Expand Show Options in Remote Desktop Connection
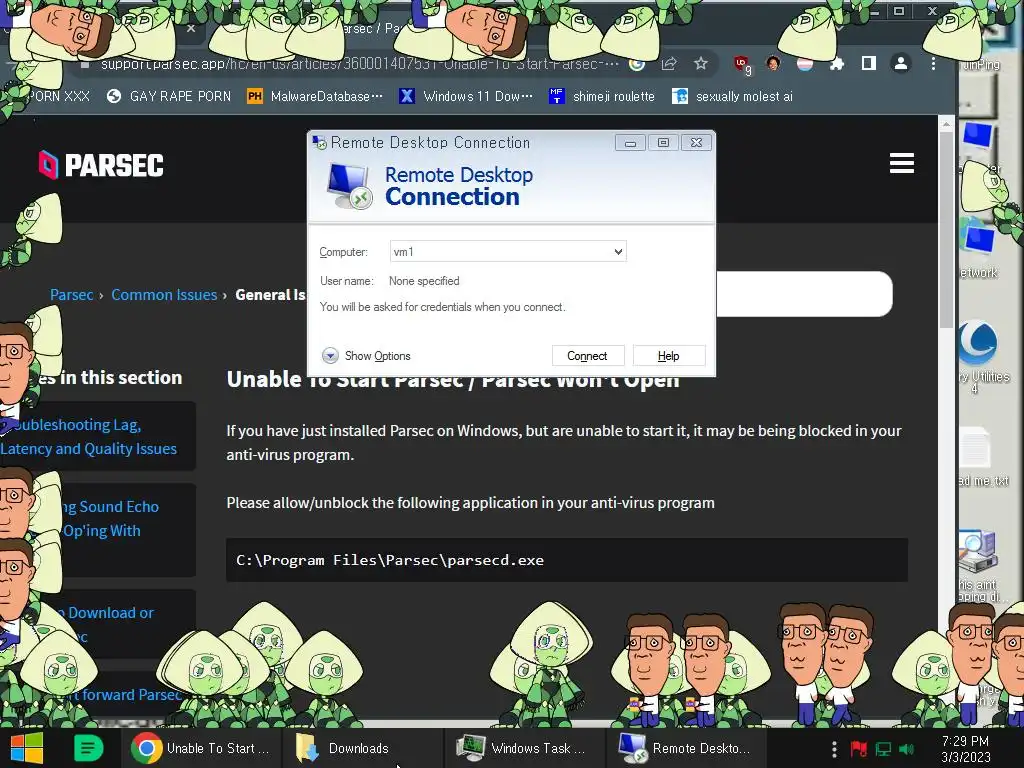 coord(366,356)
